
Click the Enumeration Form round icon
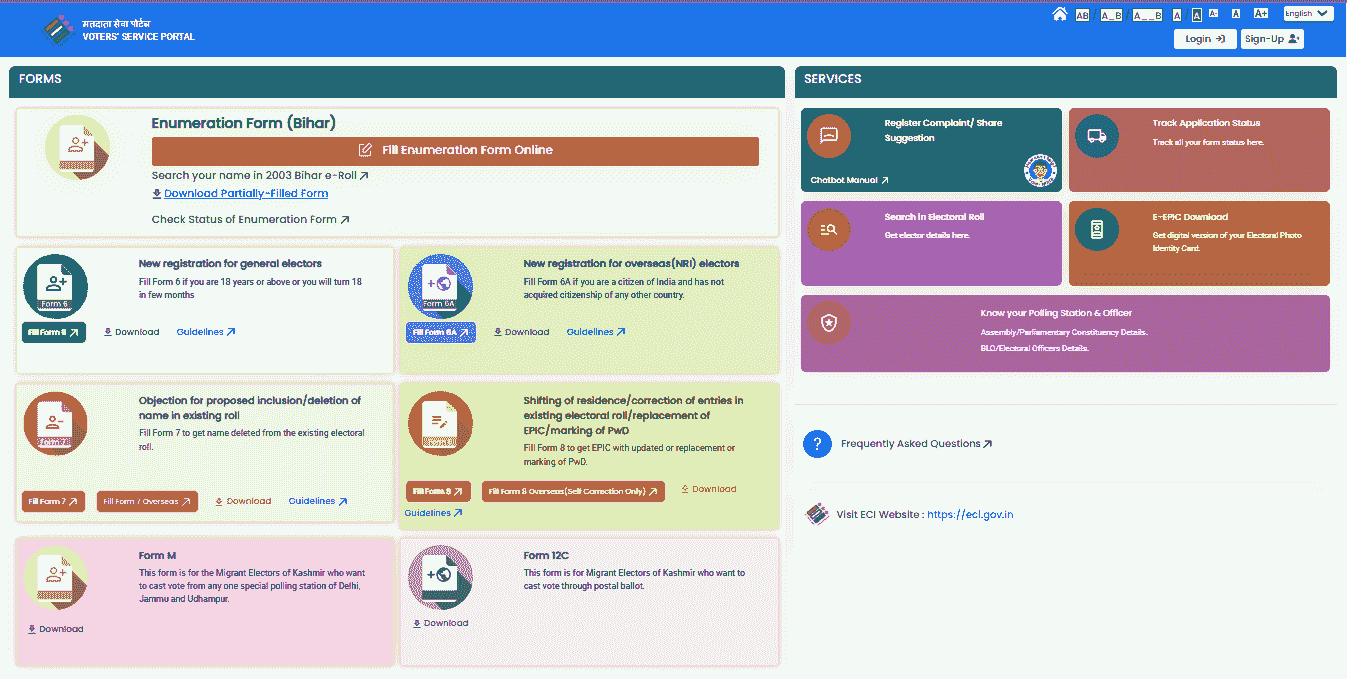tap(77, 148)
